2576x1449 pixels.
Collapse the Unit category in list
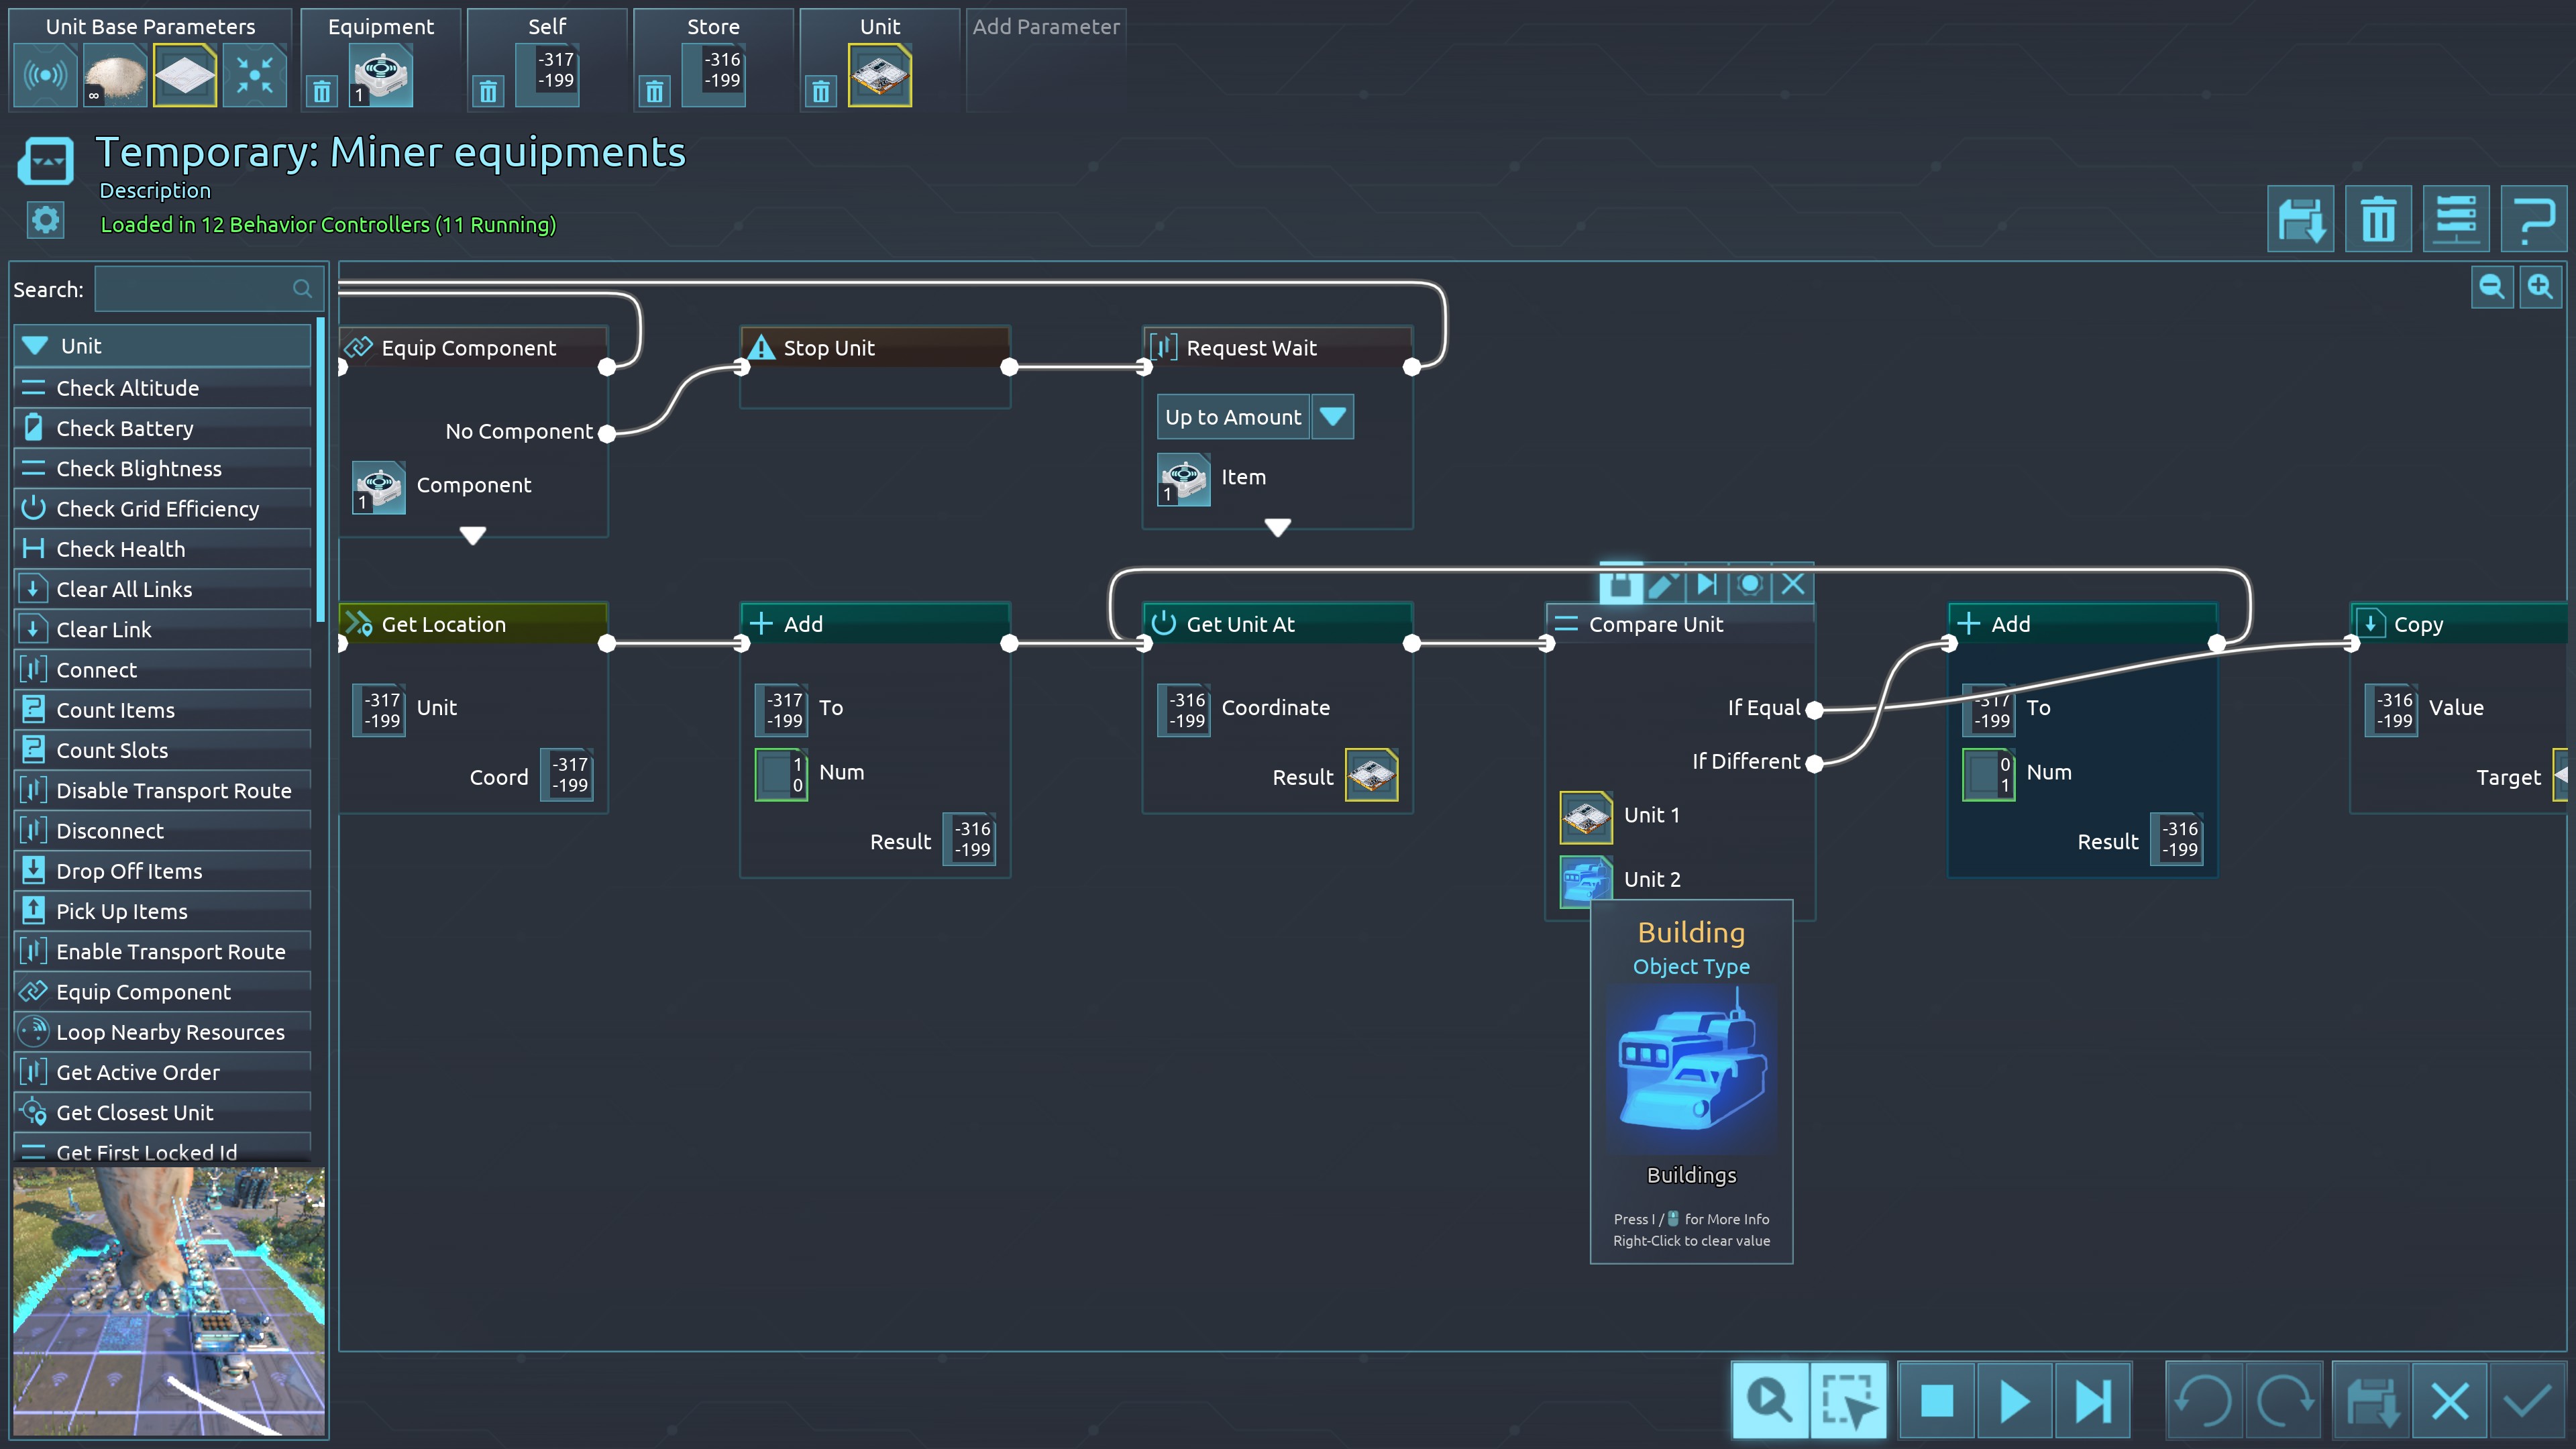(x=36, y=346)
